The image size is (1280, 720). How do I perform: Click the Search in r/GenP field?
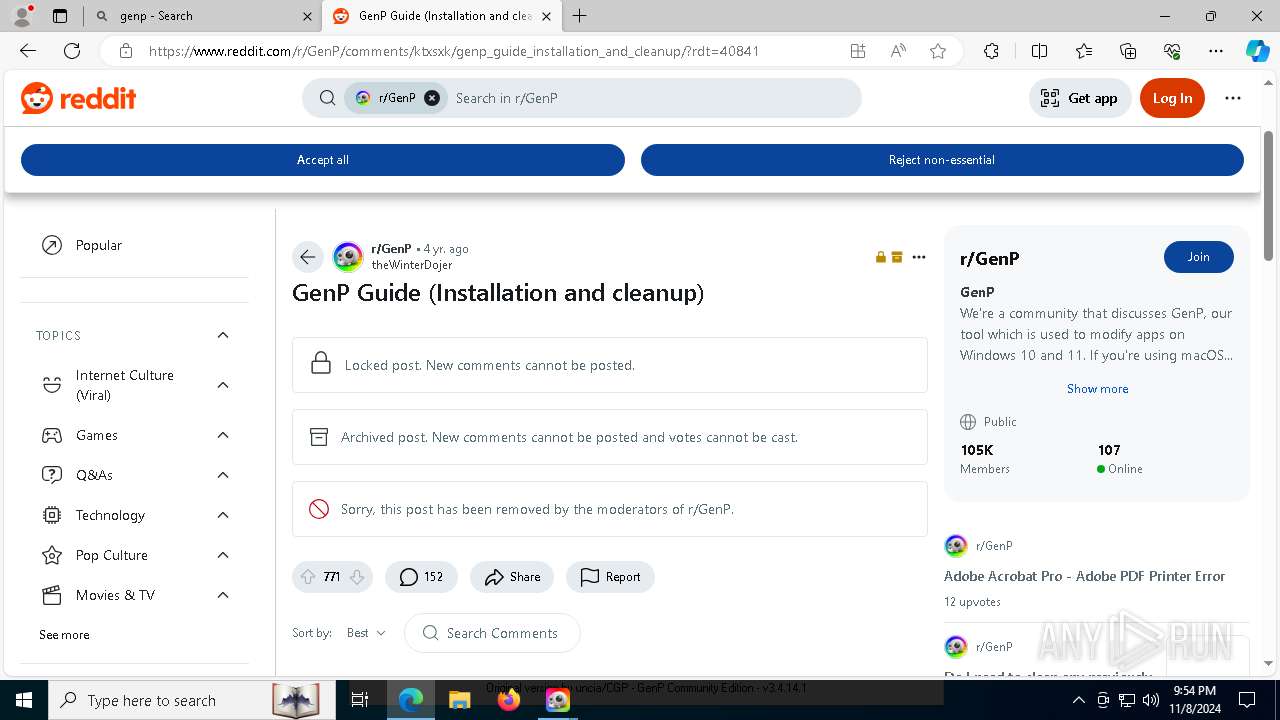click(x=650, y=98)
